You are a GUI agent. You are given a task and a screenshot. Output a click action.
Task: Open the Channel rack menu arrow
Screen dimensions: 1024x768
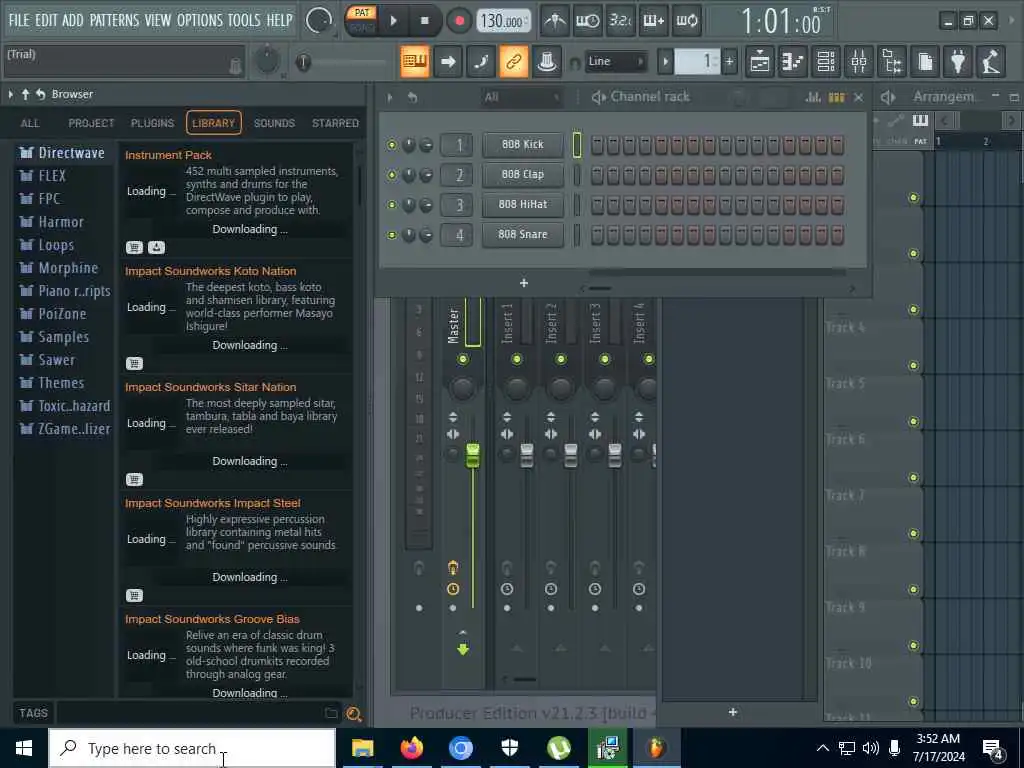[x=390, y=97]
